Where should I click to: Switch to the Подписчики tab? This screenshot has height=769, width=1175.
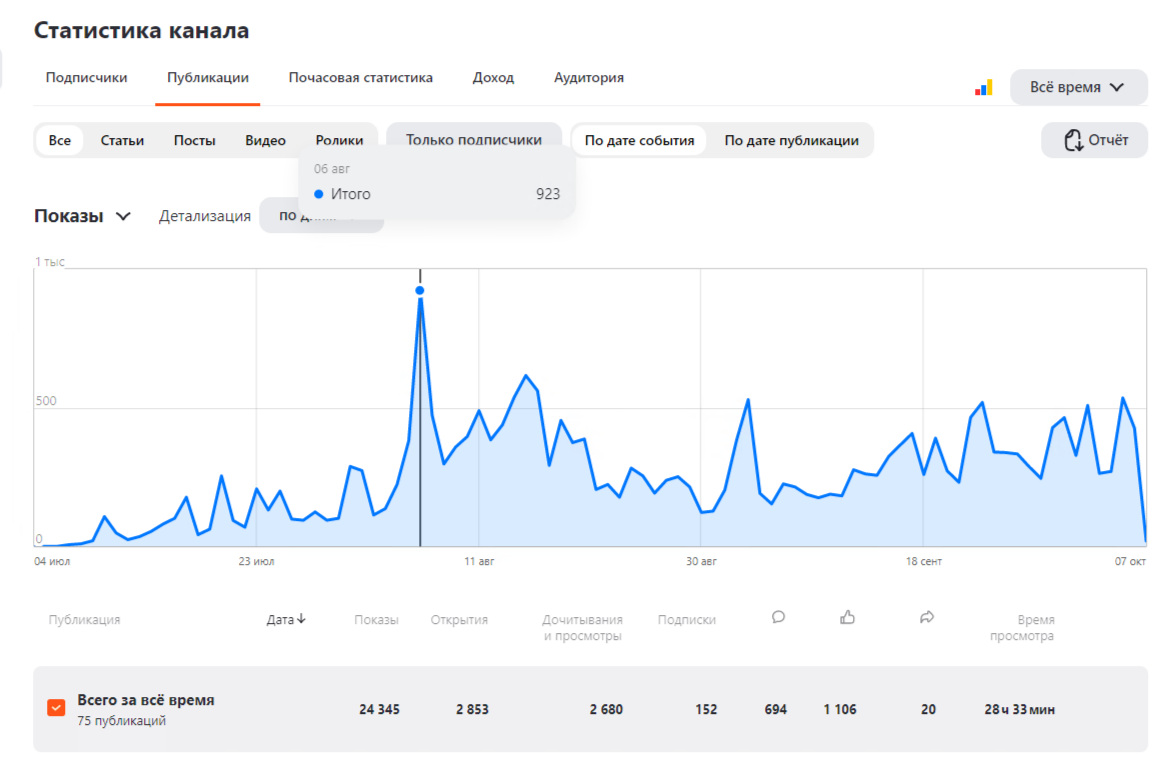click(x=86, y=78)
